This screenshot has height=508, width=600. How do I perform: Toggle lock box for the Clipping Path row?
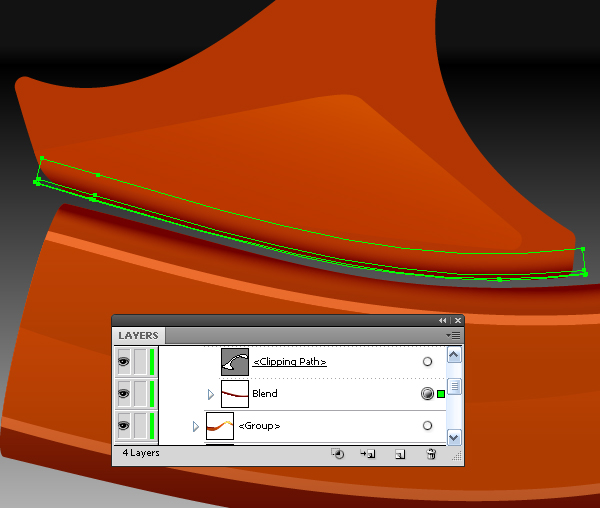point(140,361)
